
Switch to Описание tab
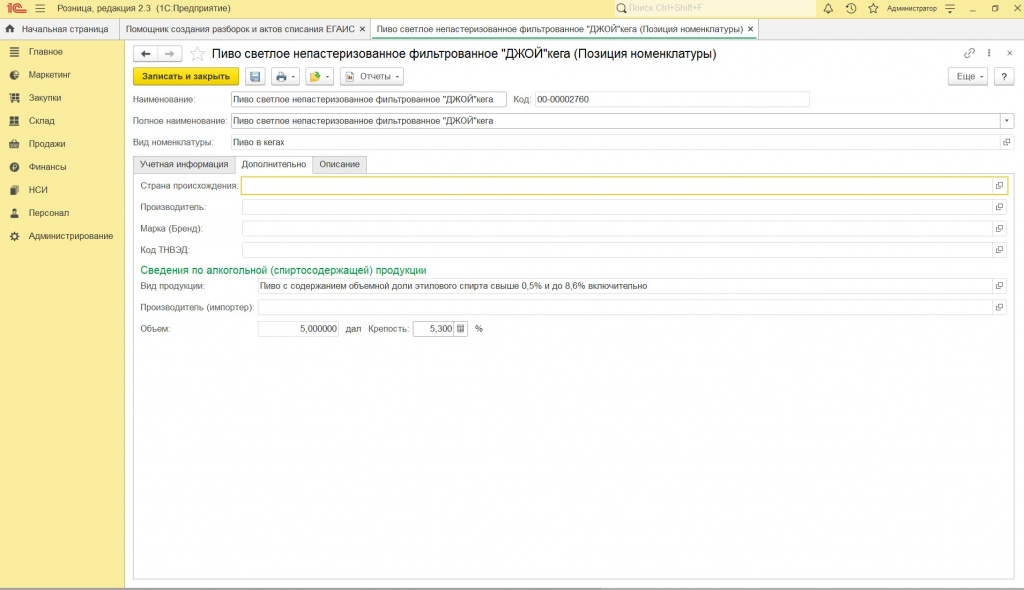340,164
